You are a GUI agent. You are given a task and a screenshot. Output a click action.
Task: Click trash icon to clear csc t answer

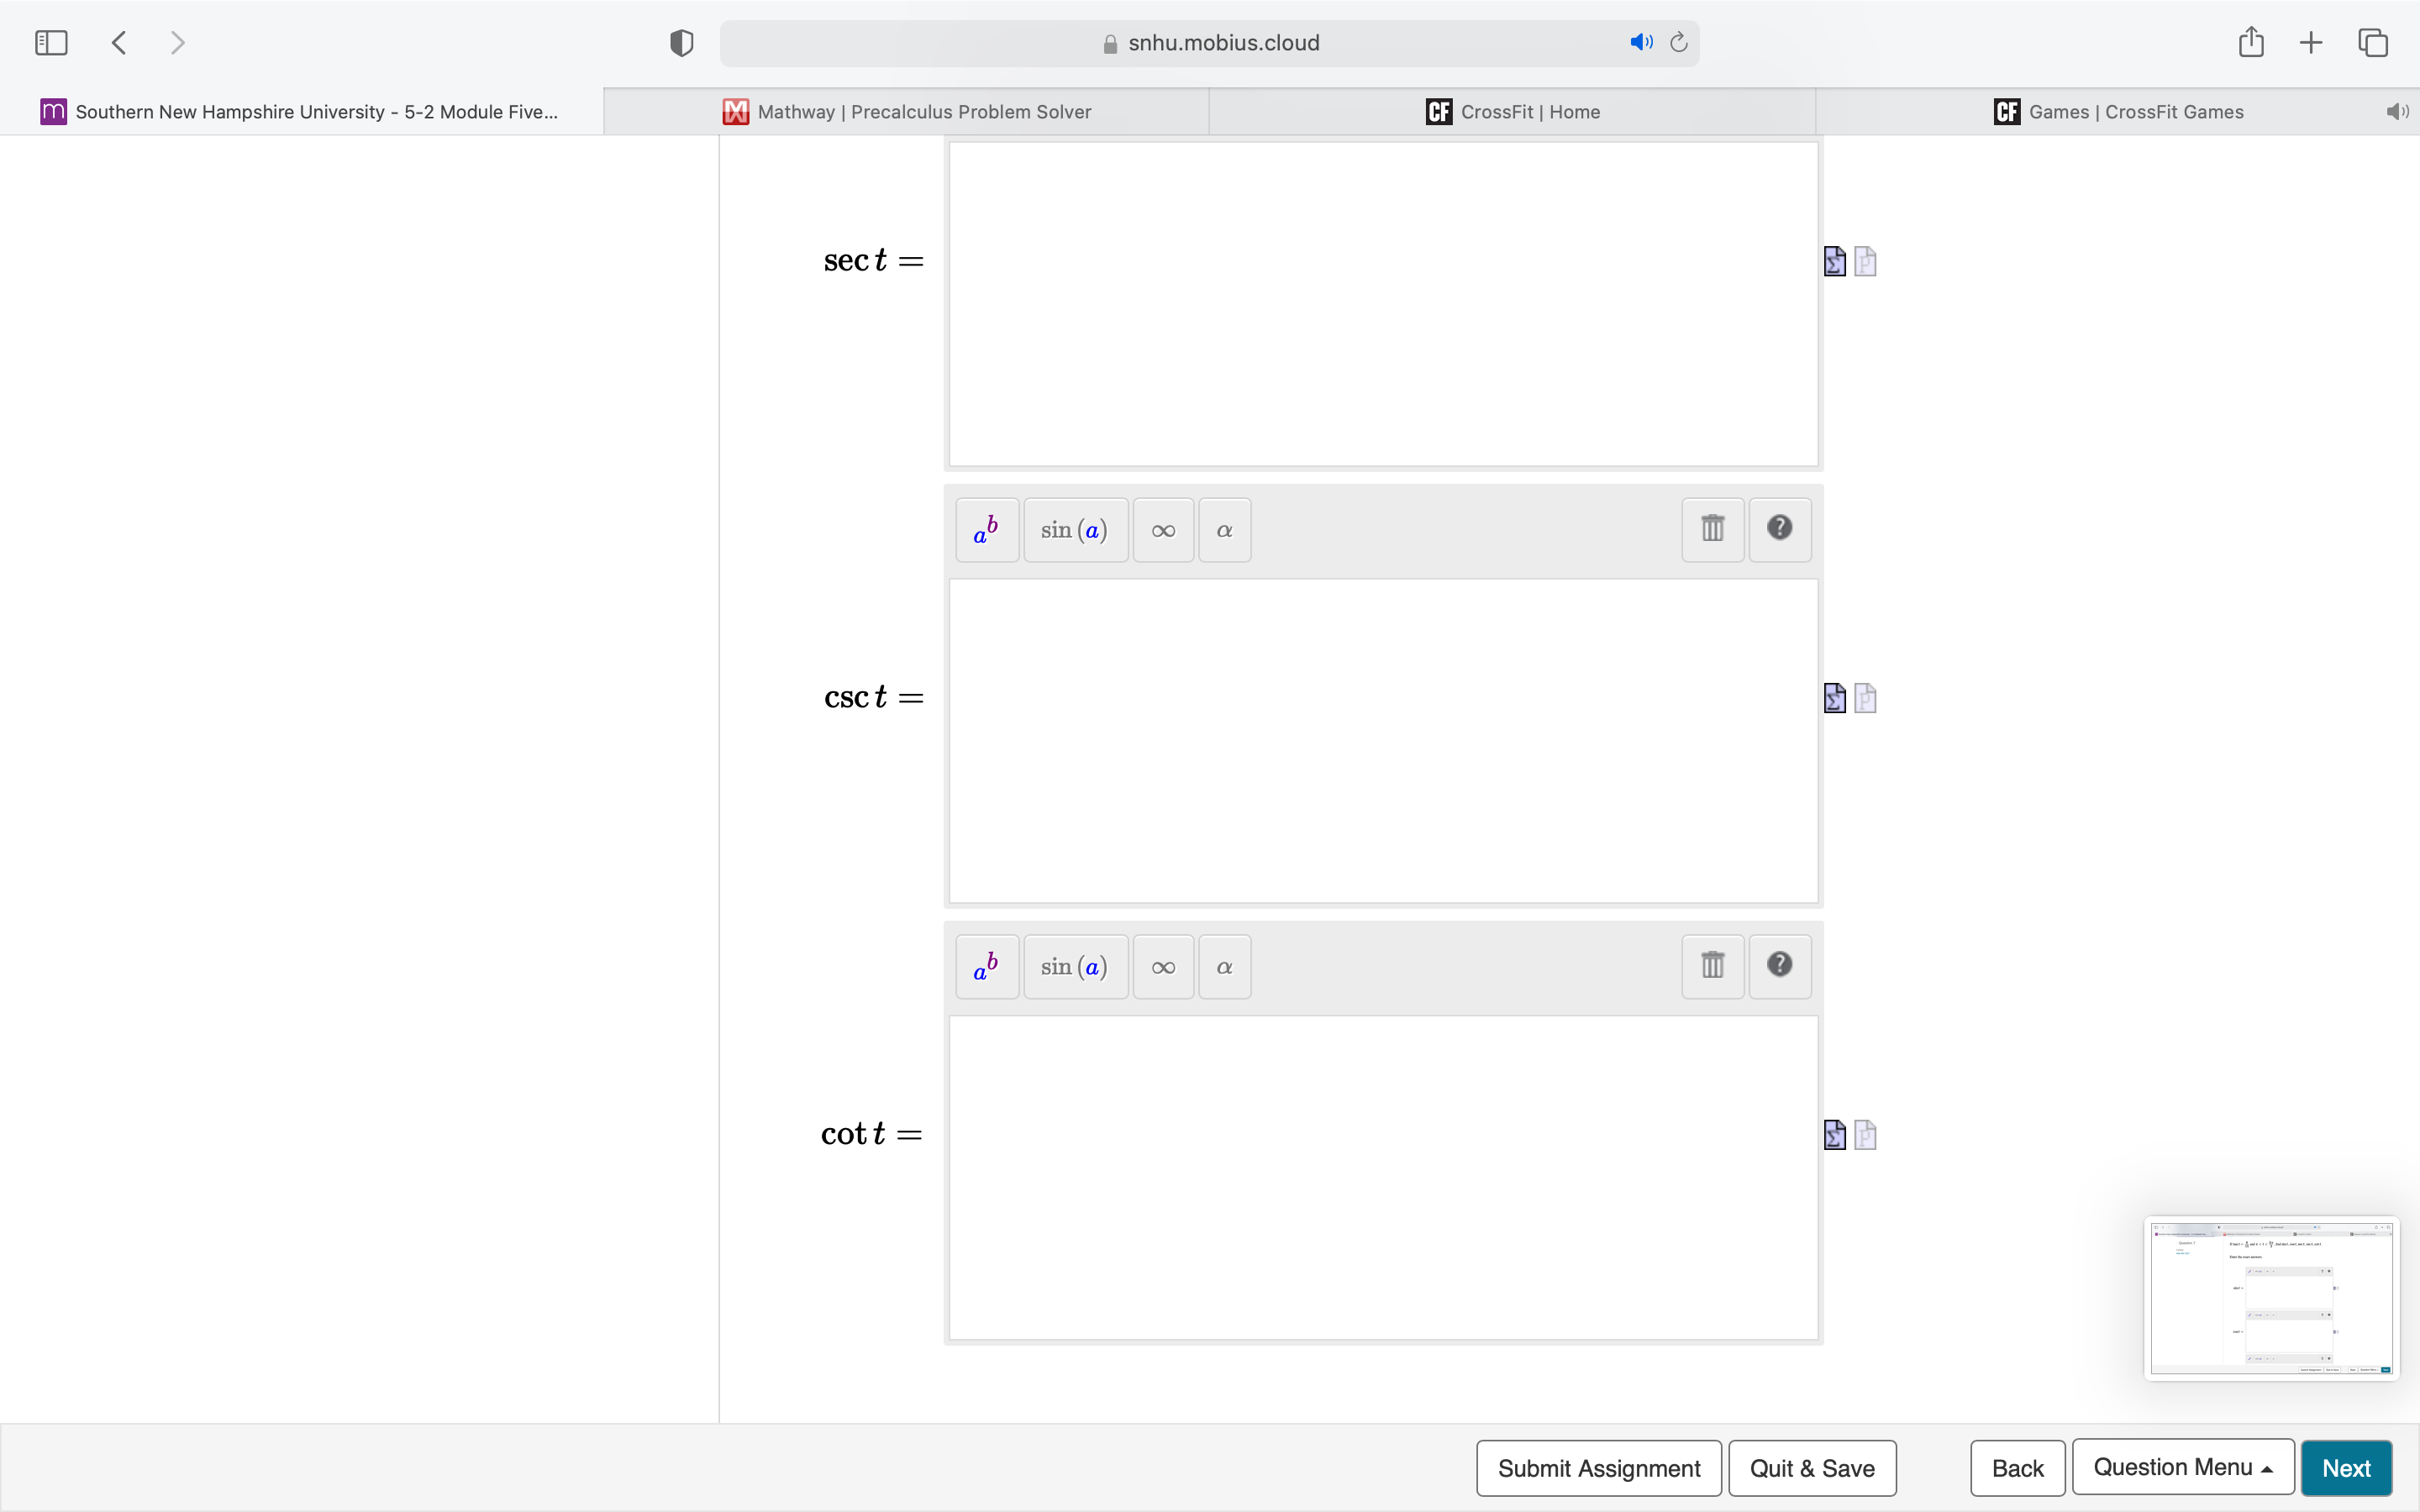pos(1712,530)
